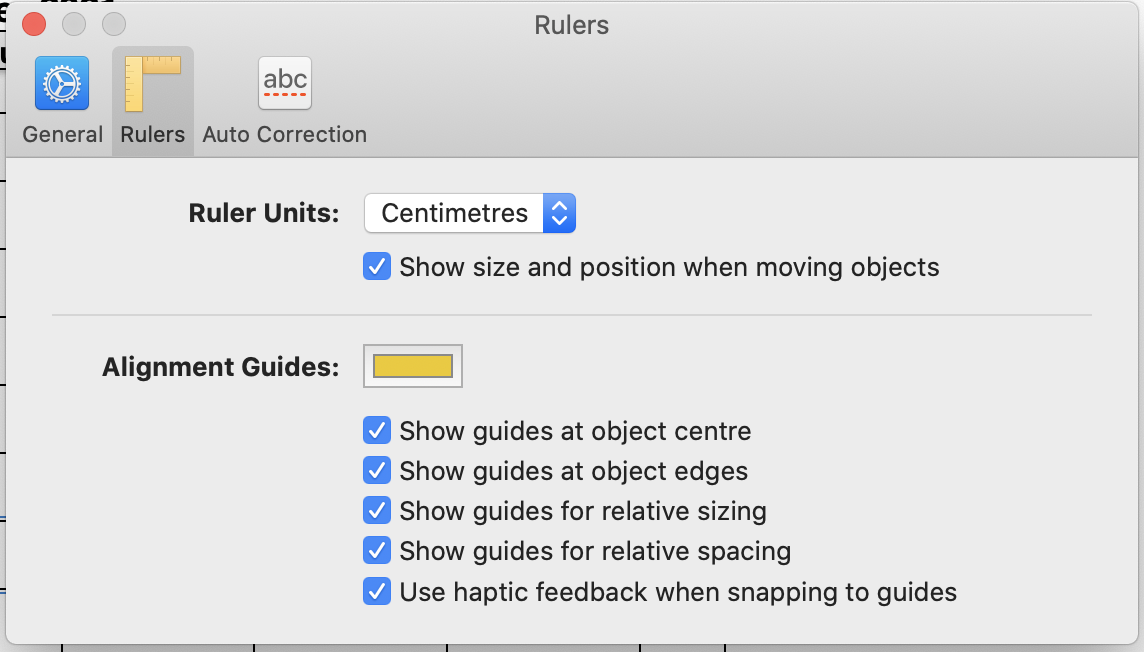Viewport: 1144px width, 652px height.
Task: Disable guides for relative spacing
Action: tap(377, 550)
